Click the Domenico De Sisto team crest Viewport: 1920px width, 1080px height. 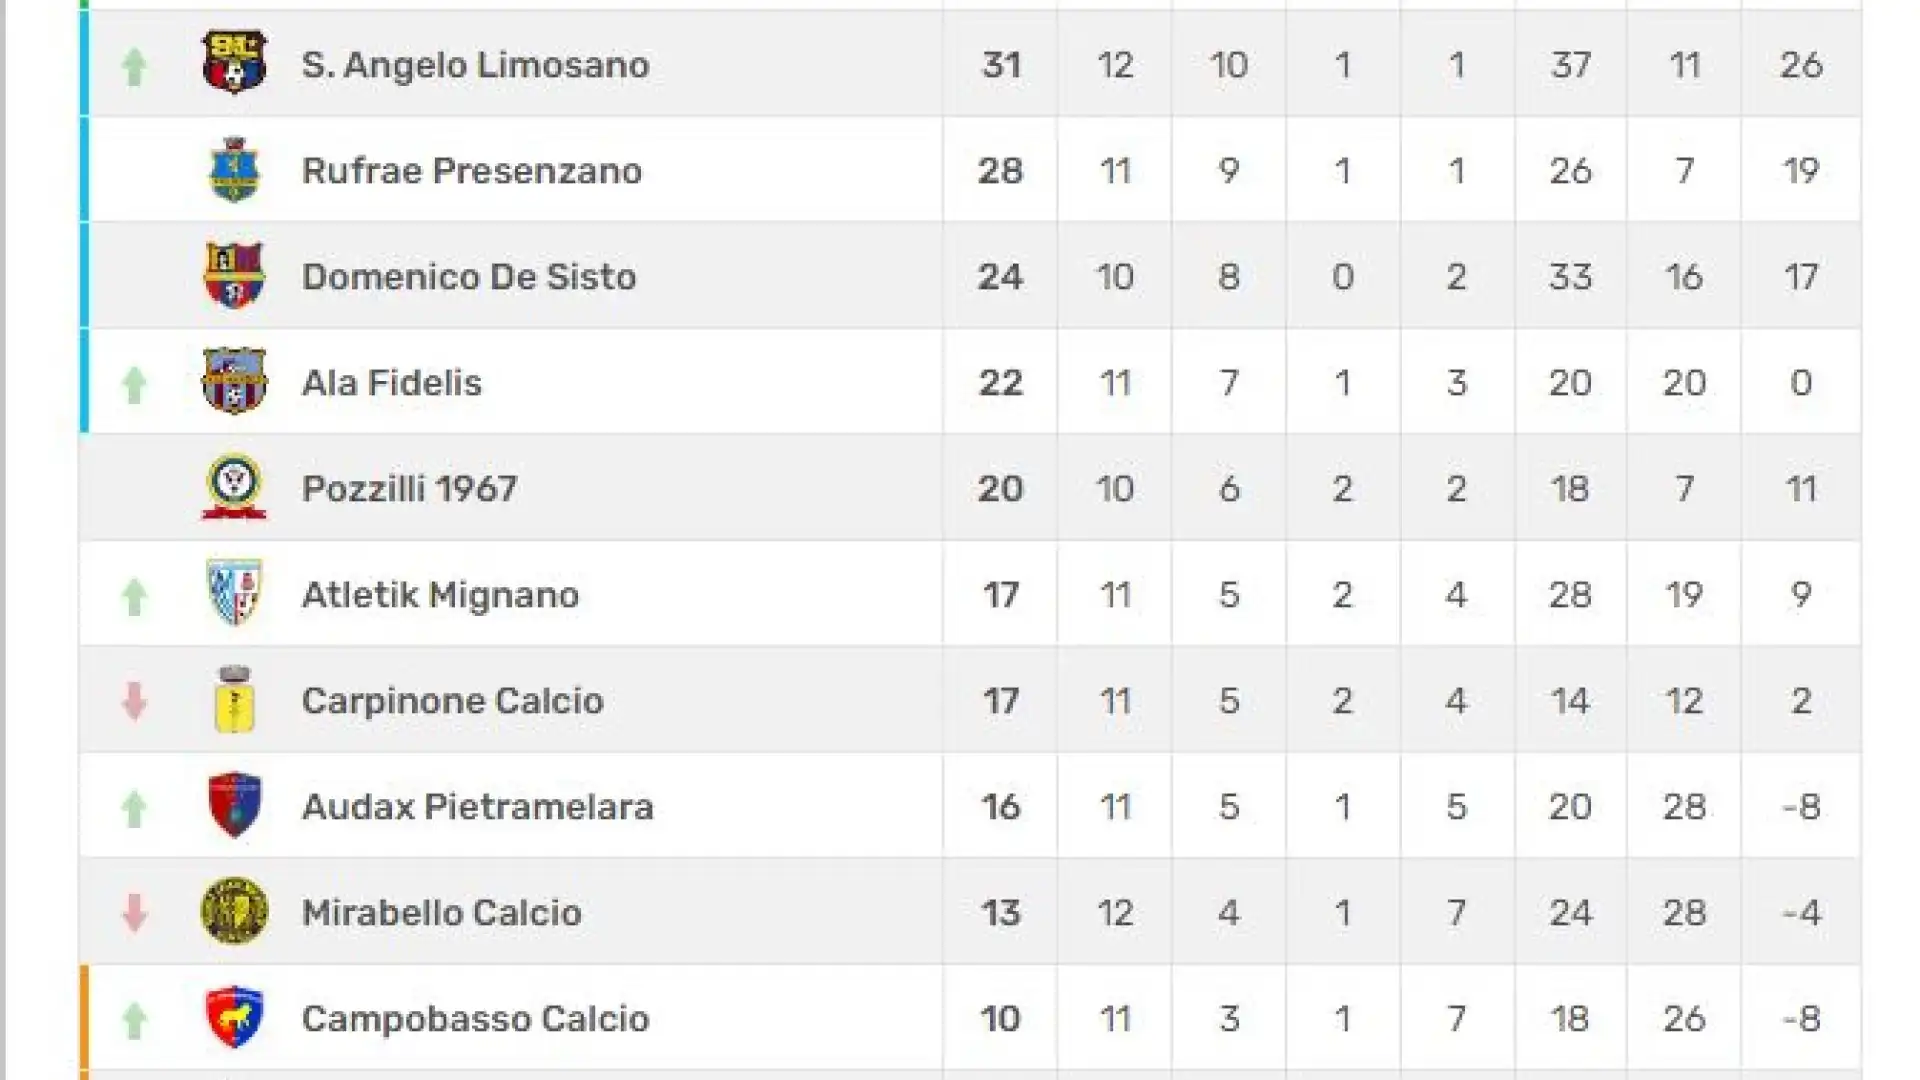point(234,275)
